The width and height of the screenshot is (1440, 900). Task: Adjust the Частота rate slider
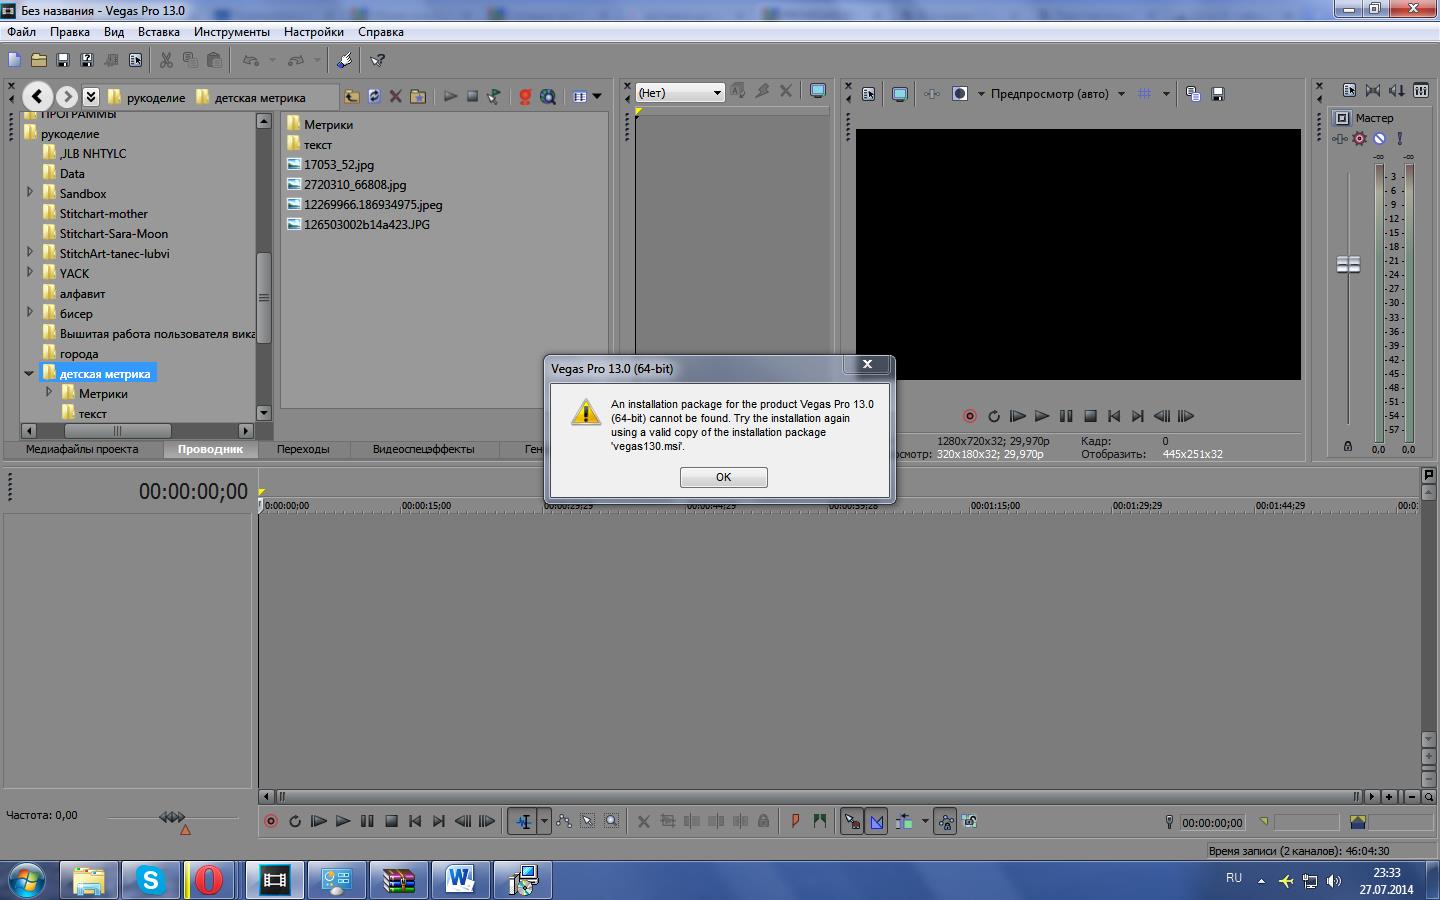tap(172, 818)
